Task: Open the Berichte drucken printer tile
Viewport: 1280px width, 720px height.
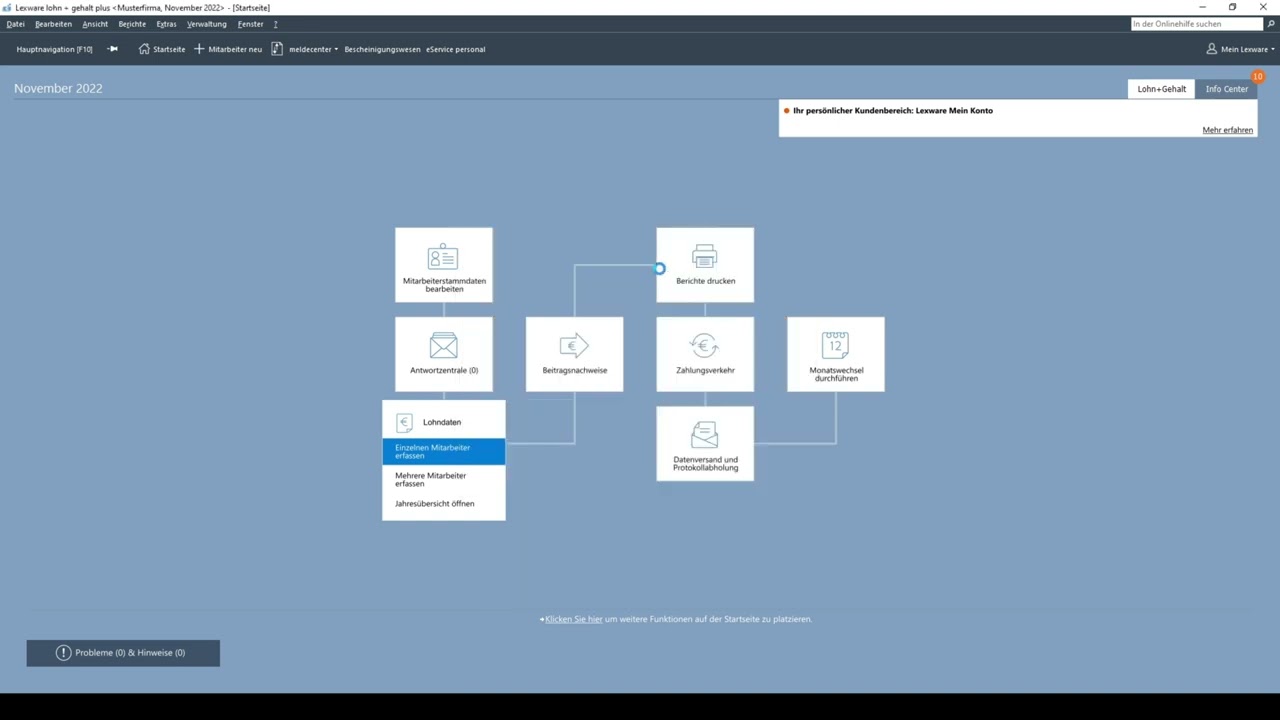Action: pos(705,265)
